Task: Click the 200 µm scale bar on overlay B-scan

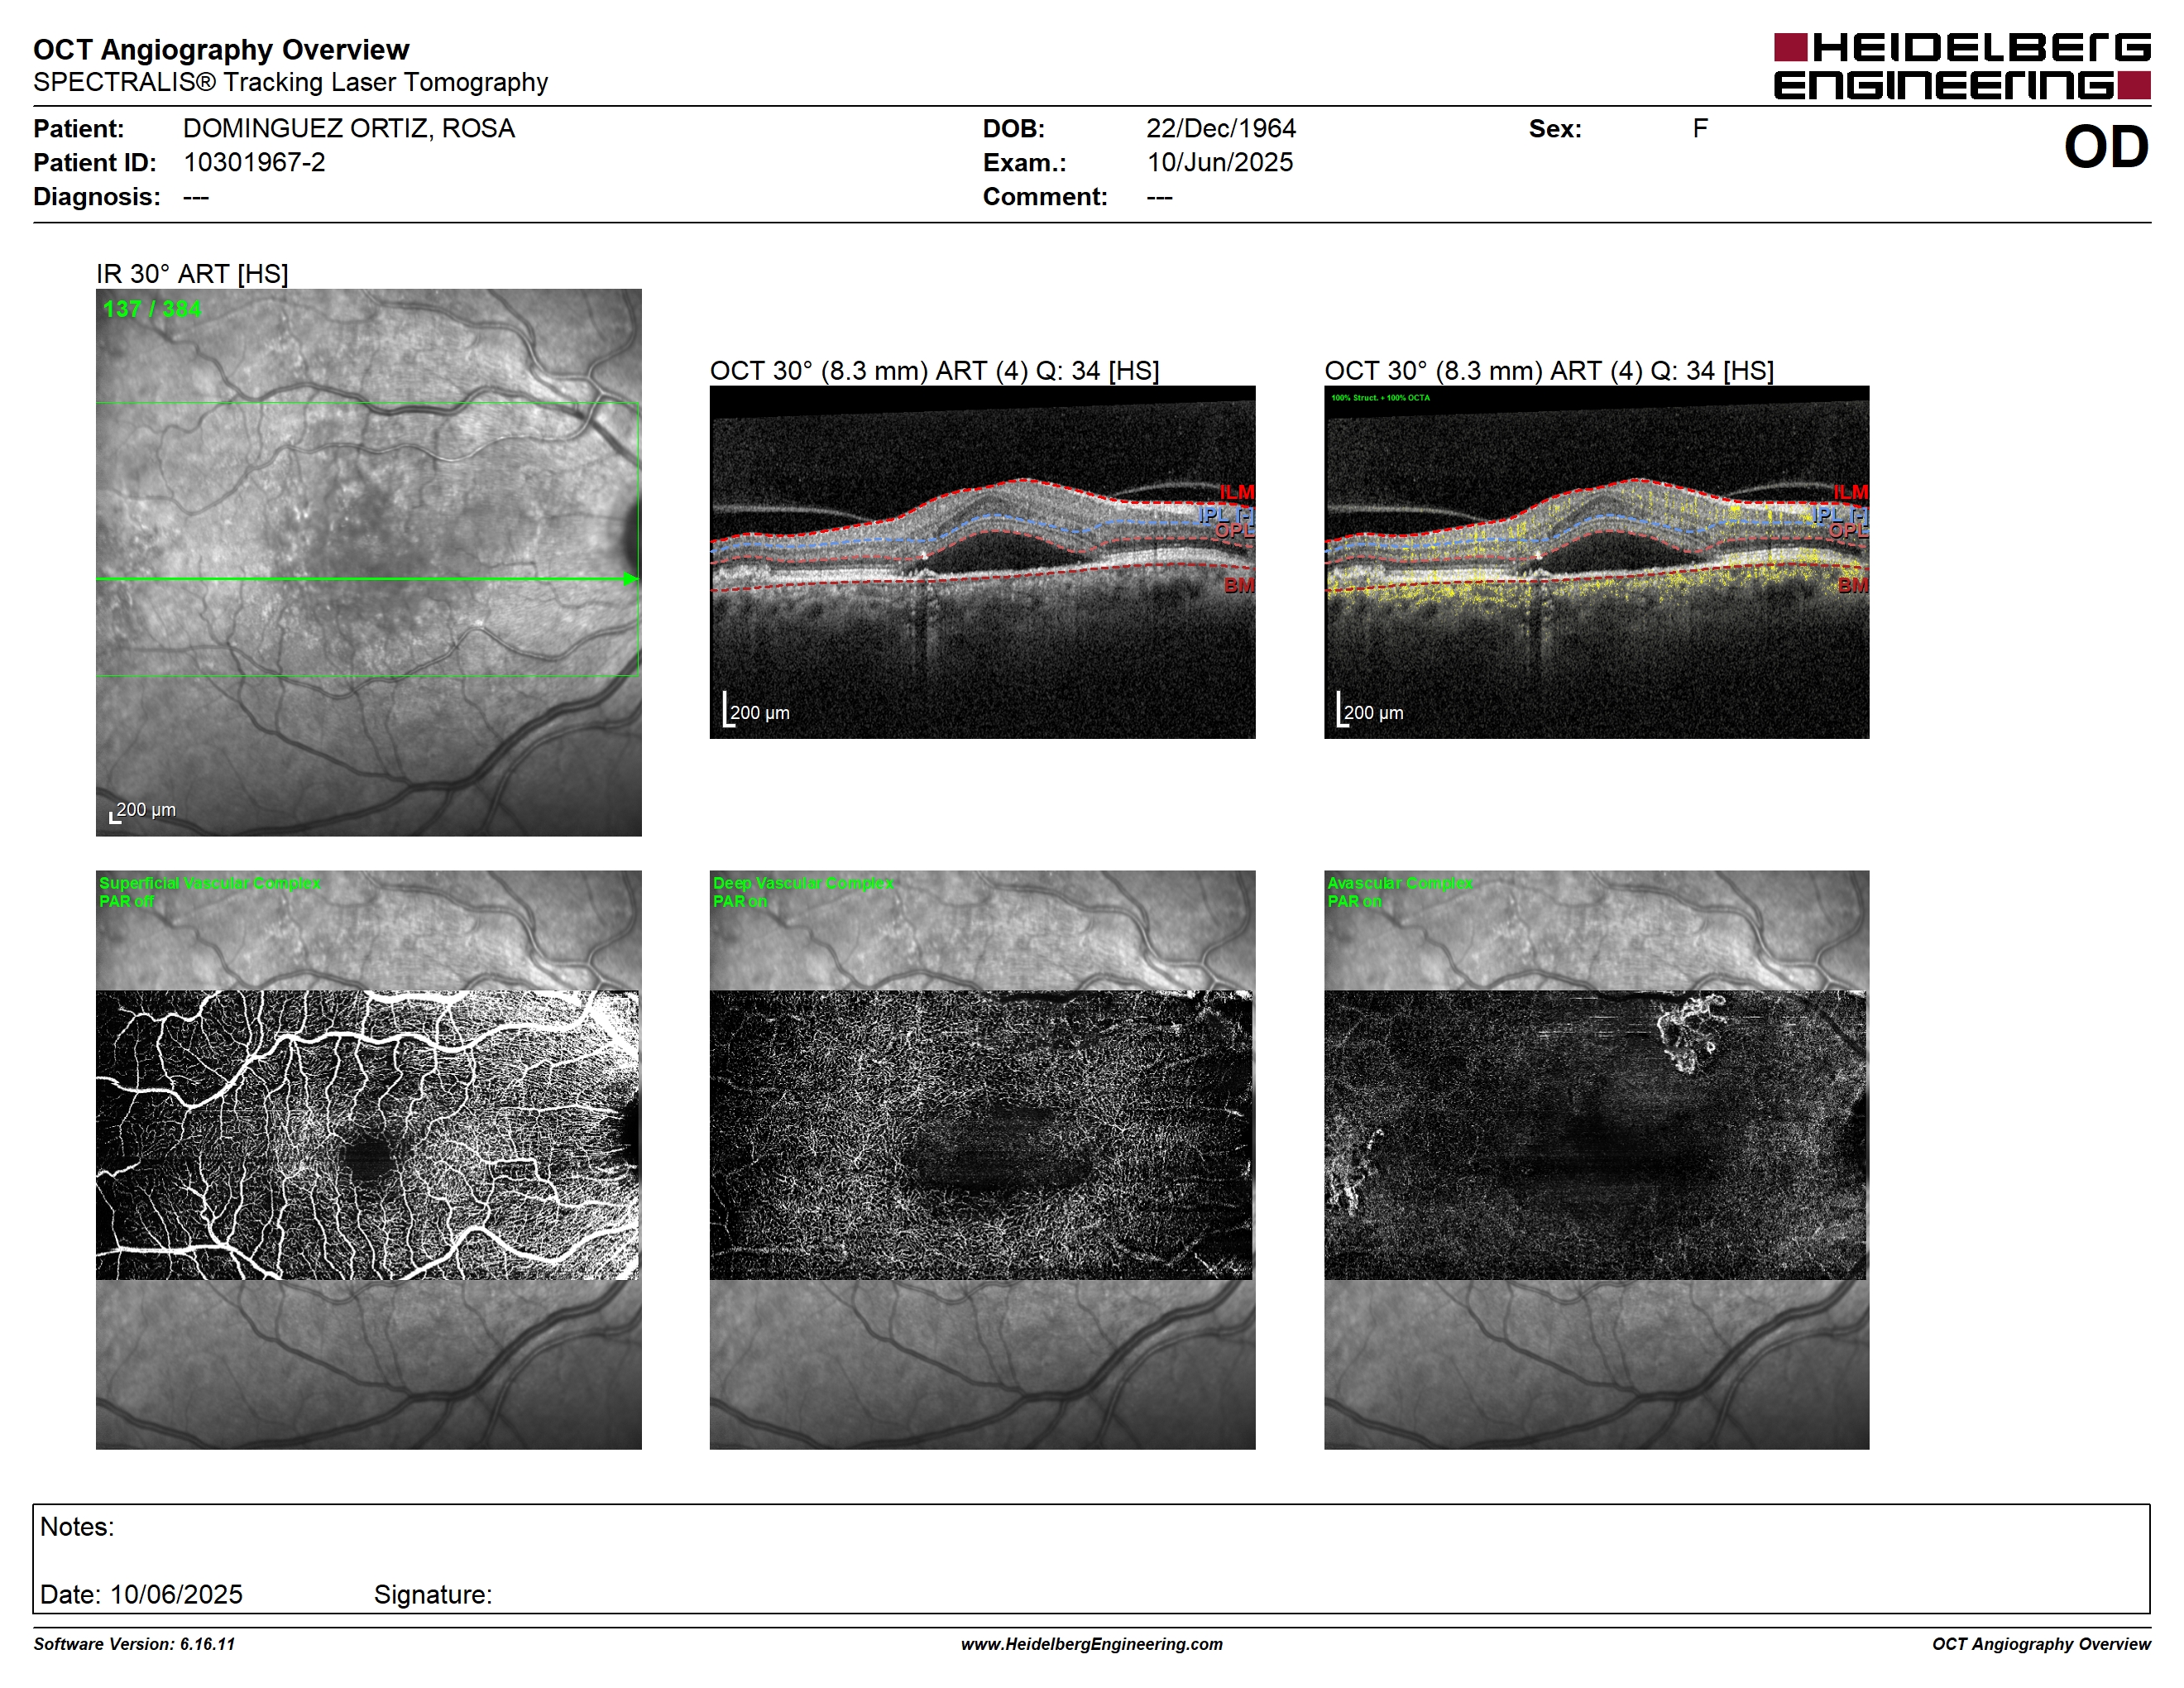Action: (1371, 709)
